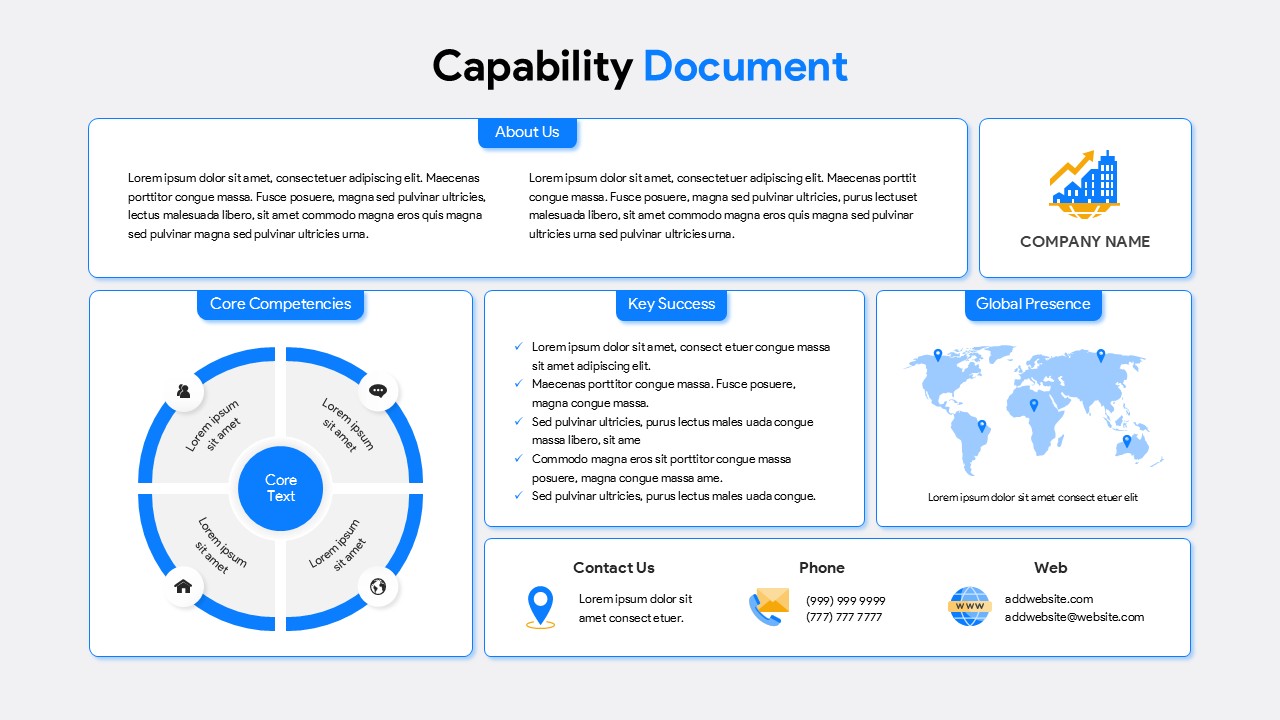This screenshot has height=720, width=1280.
Task: Click the map pin over Australia
Action: pyautogui.click(x=1127, y=441)
